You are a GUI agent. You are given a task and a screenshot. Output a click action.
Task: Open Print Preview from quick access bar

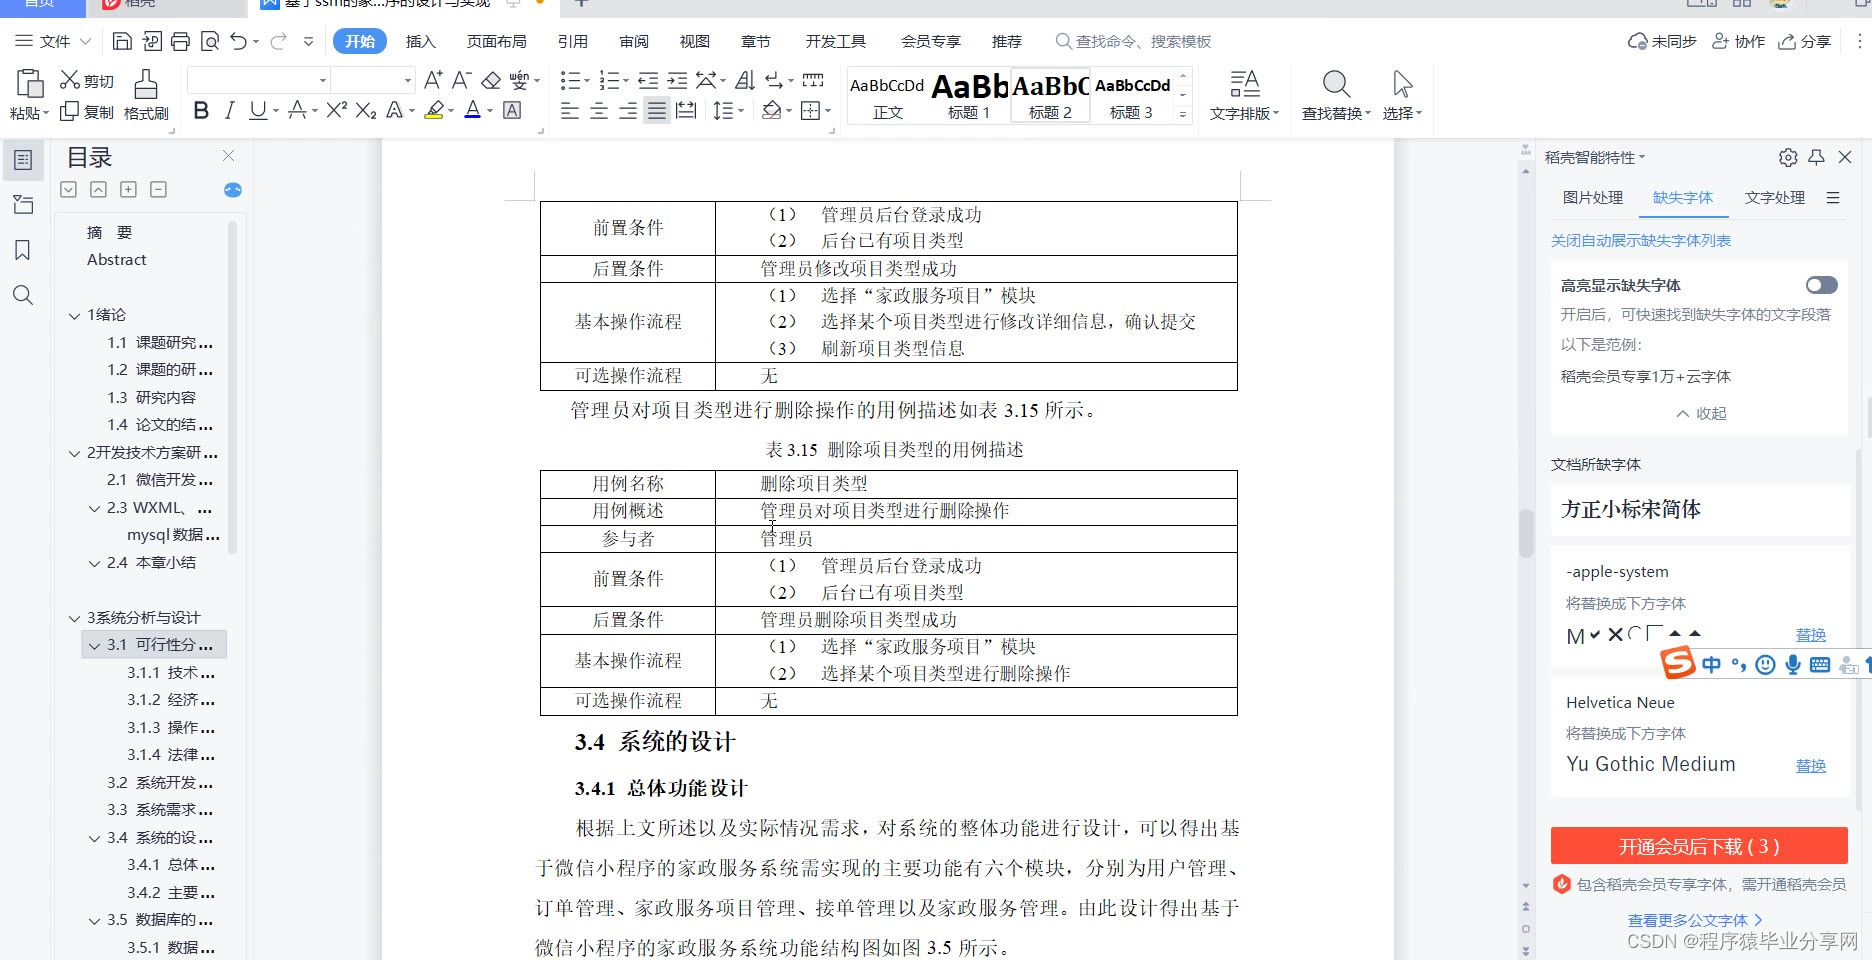[210, 41]
